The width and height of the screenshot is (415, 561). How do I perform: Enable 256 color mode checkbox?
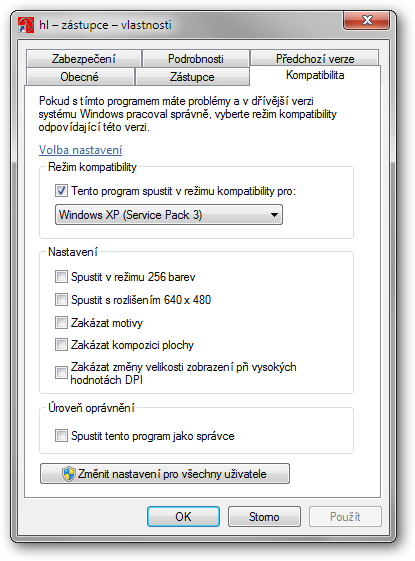(x=61, y=277)
